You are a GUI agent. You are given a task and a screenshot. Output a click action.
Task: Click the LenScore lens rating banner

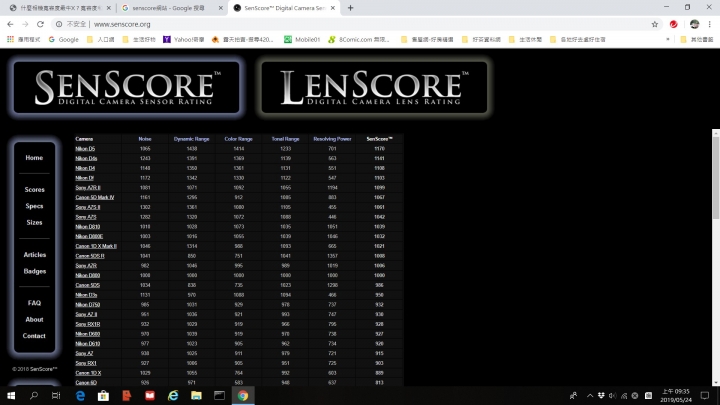click(374, 87)
